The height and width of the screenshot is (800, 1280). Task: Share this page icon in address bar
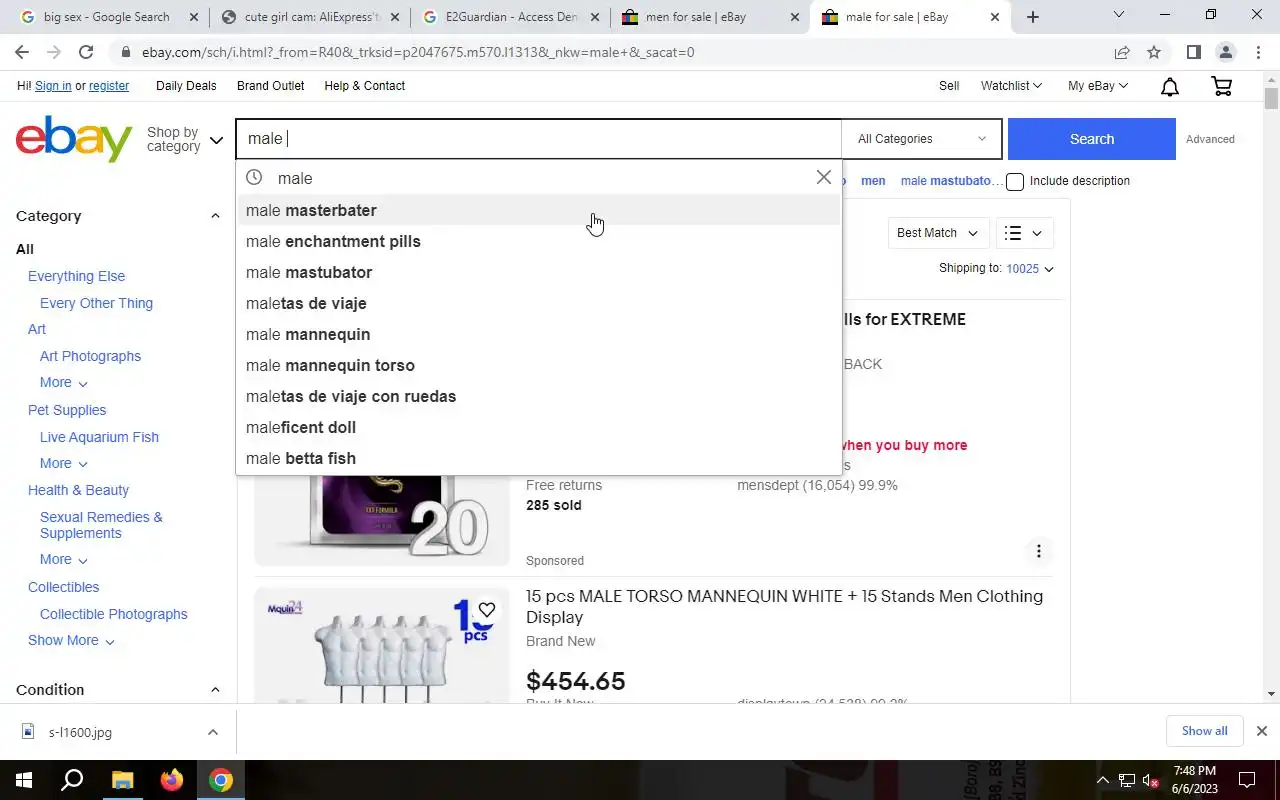pyautogui.click(x=1122, y=52)
